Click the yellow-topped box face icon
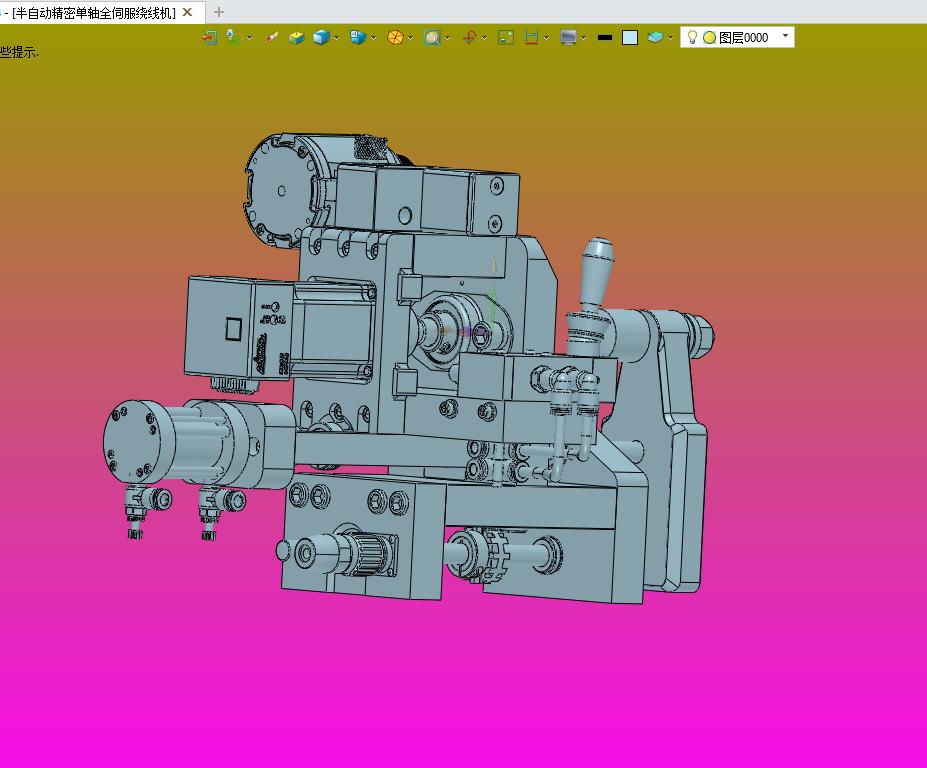The width and height of the screenshot is (927, 768). [x=296, y=38]
